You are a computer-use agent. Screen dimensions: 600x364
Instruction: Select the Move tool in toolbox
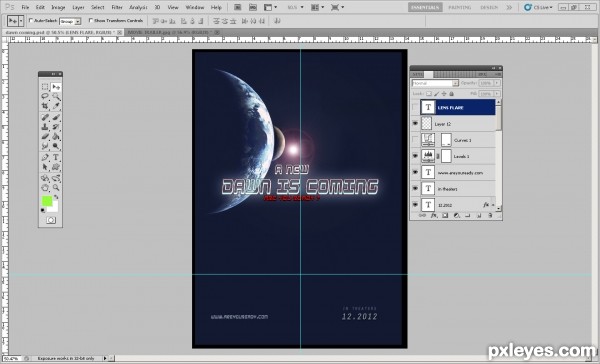coord(56,87)
